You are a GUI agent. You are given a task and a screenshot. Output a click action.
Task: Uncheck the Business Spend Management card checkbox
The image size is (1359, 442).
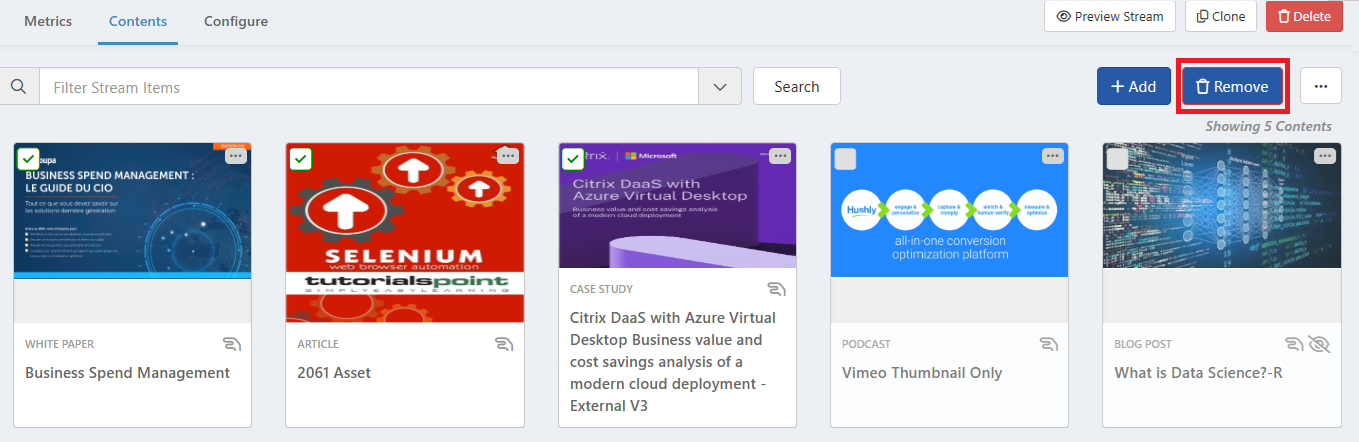(28, 159)
